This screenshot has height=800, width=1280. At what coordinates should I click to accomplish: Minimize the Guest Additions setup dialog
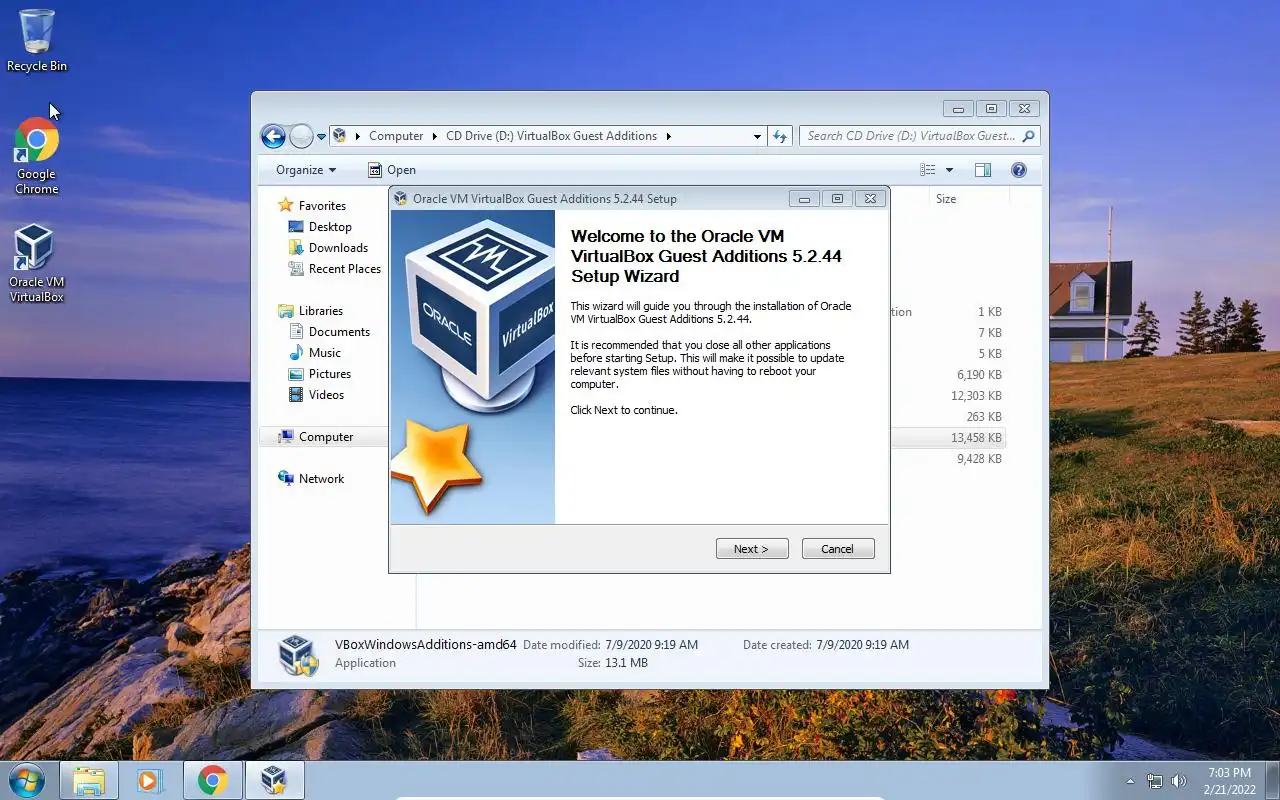tap(804, 199)
